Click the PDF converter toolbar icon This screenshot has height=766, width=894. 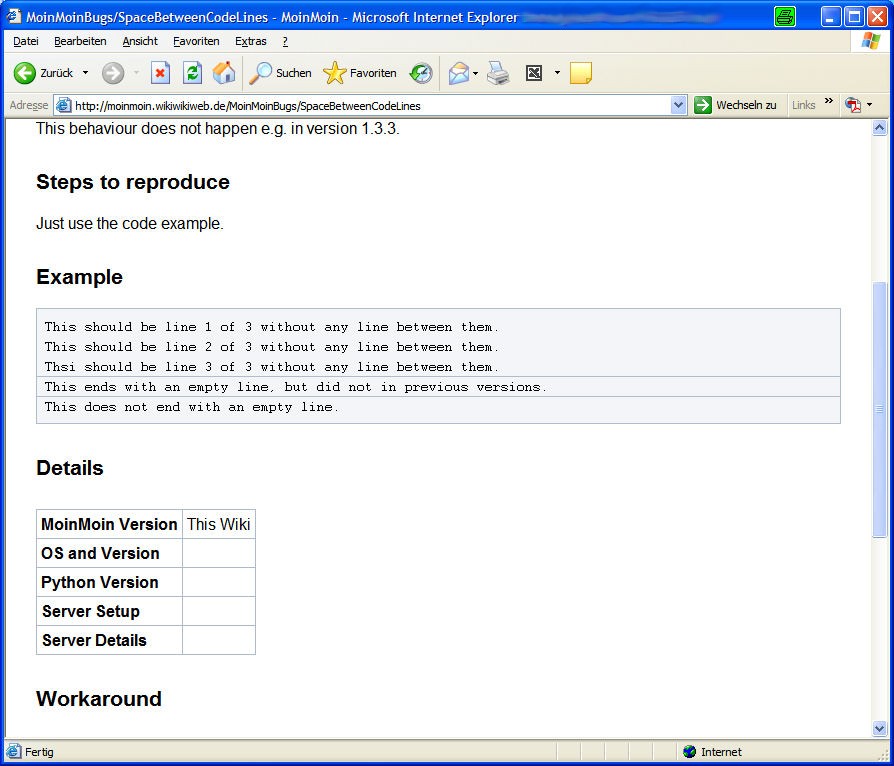tap(854, 105)
